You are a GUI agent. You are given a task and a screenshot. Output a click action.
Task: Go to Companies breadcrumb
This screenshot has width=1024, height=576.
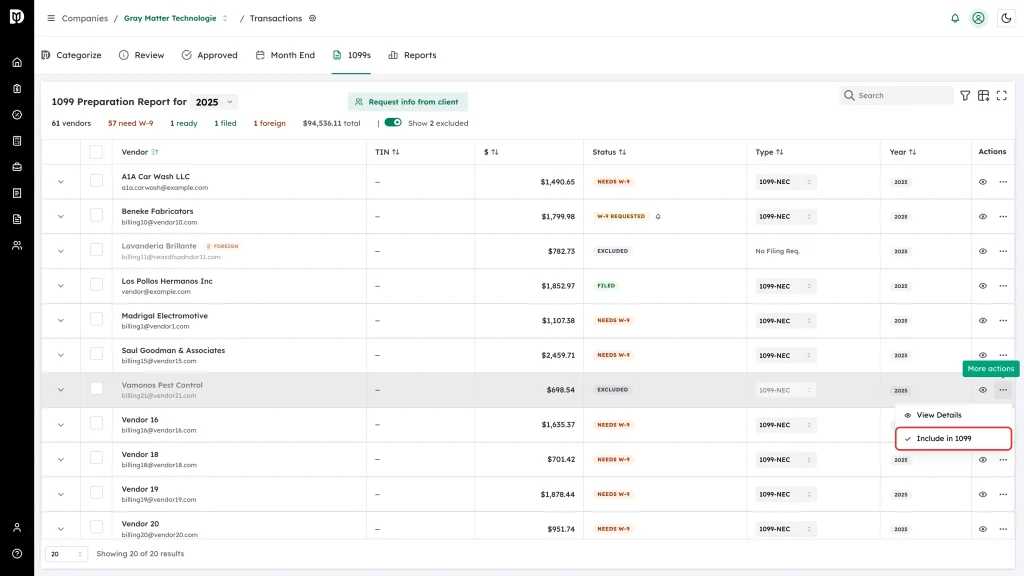coord(85,18)
